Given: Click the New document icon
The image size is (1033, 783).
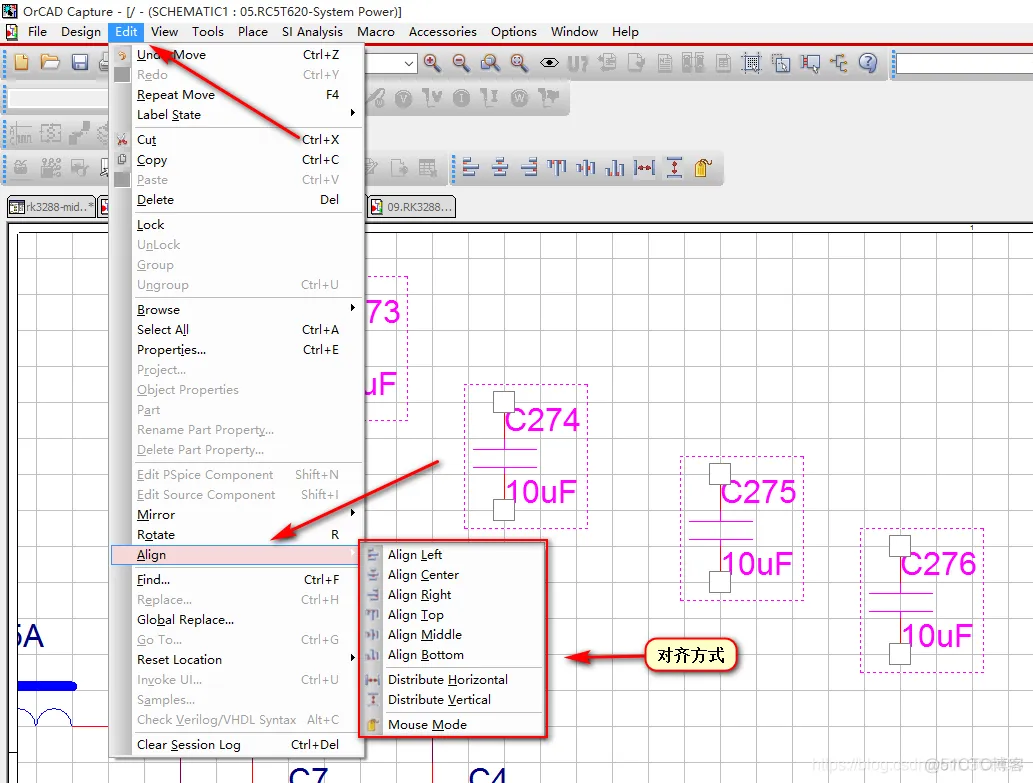Looking at the screenshot, I should 21,63.
